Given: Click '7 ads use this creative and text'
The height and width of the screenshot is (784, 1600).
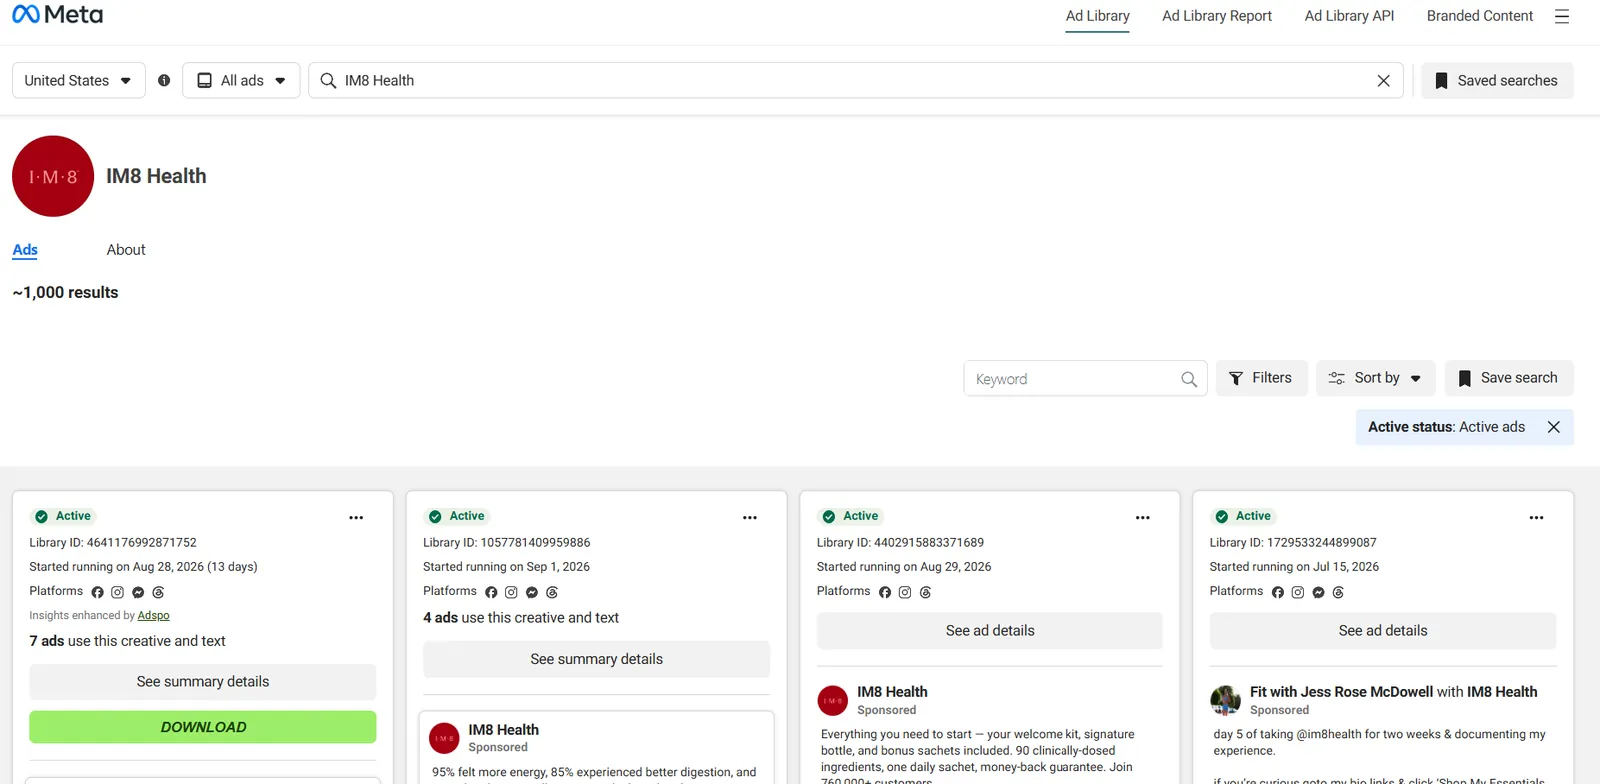Looking at the screenshot, I should pyautogui.click(x=127, y=641).
